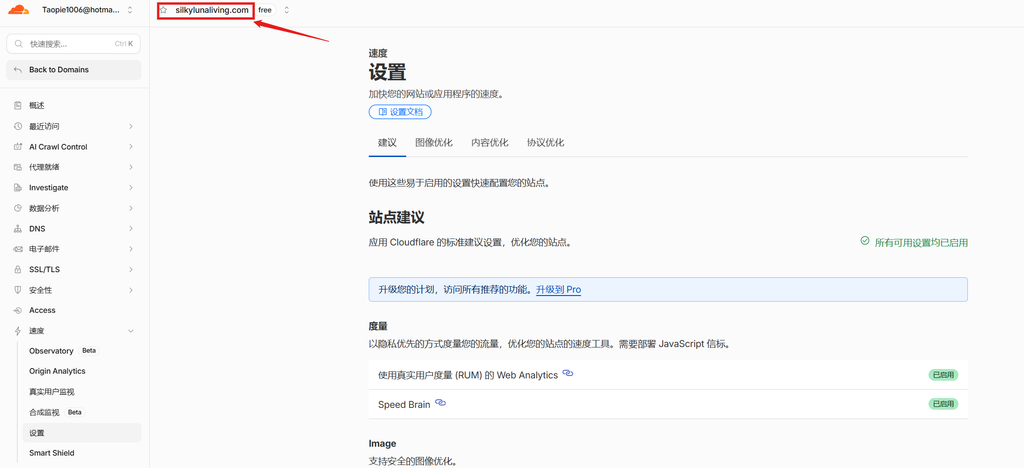Image resolution: width=1024 pixels, height=468 pixels.
Task: Click the Back to Domains button
Action: click(x=74, y=70)
